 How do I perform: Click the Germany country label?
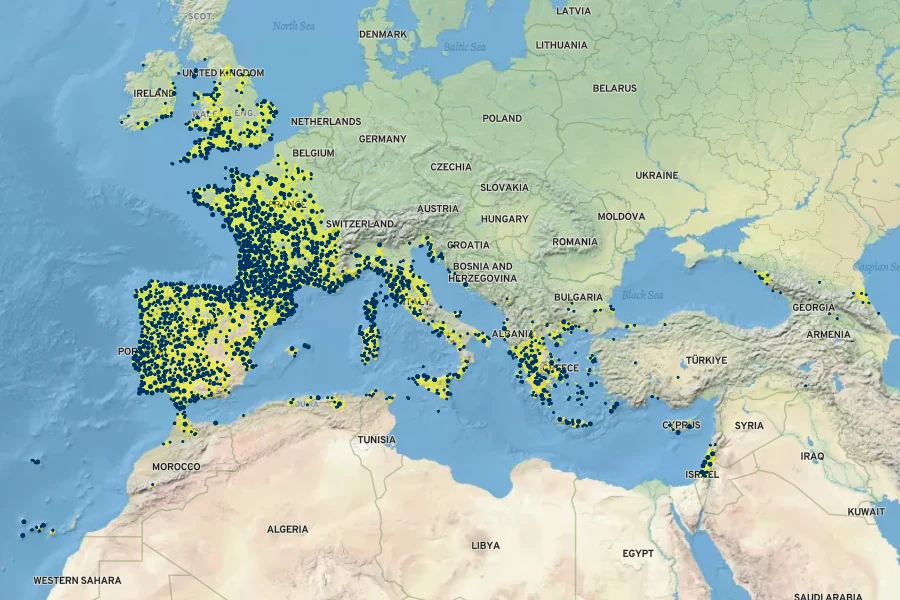[x=382, y=139]
